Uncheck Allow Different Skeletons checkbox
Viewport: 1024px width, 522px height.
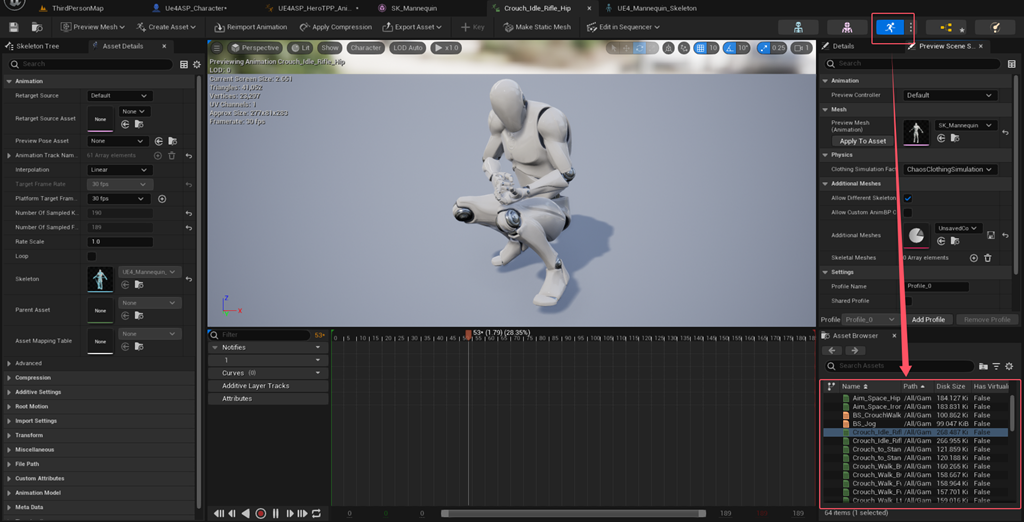pyautogui.click(x=908, y=198)
